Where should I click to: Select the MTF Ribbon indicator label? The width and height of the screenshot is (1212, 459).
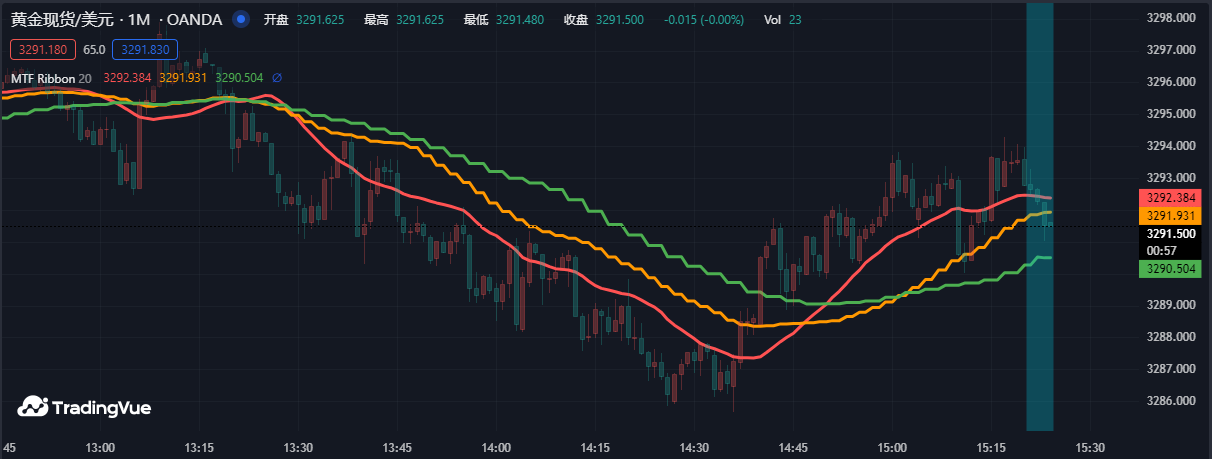42,78
